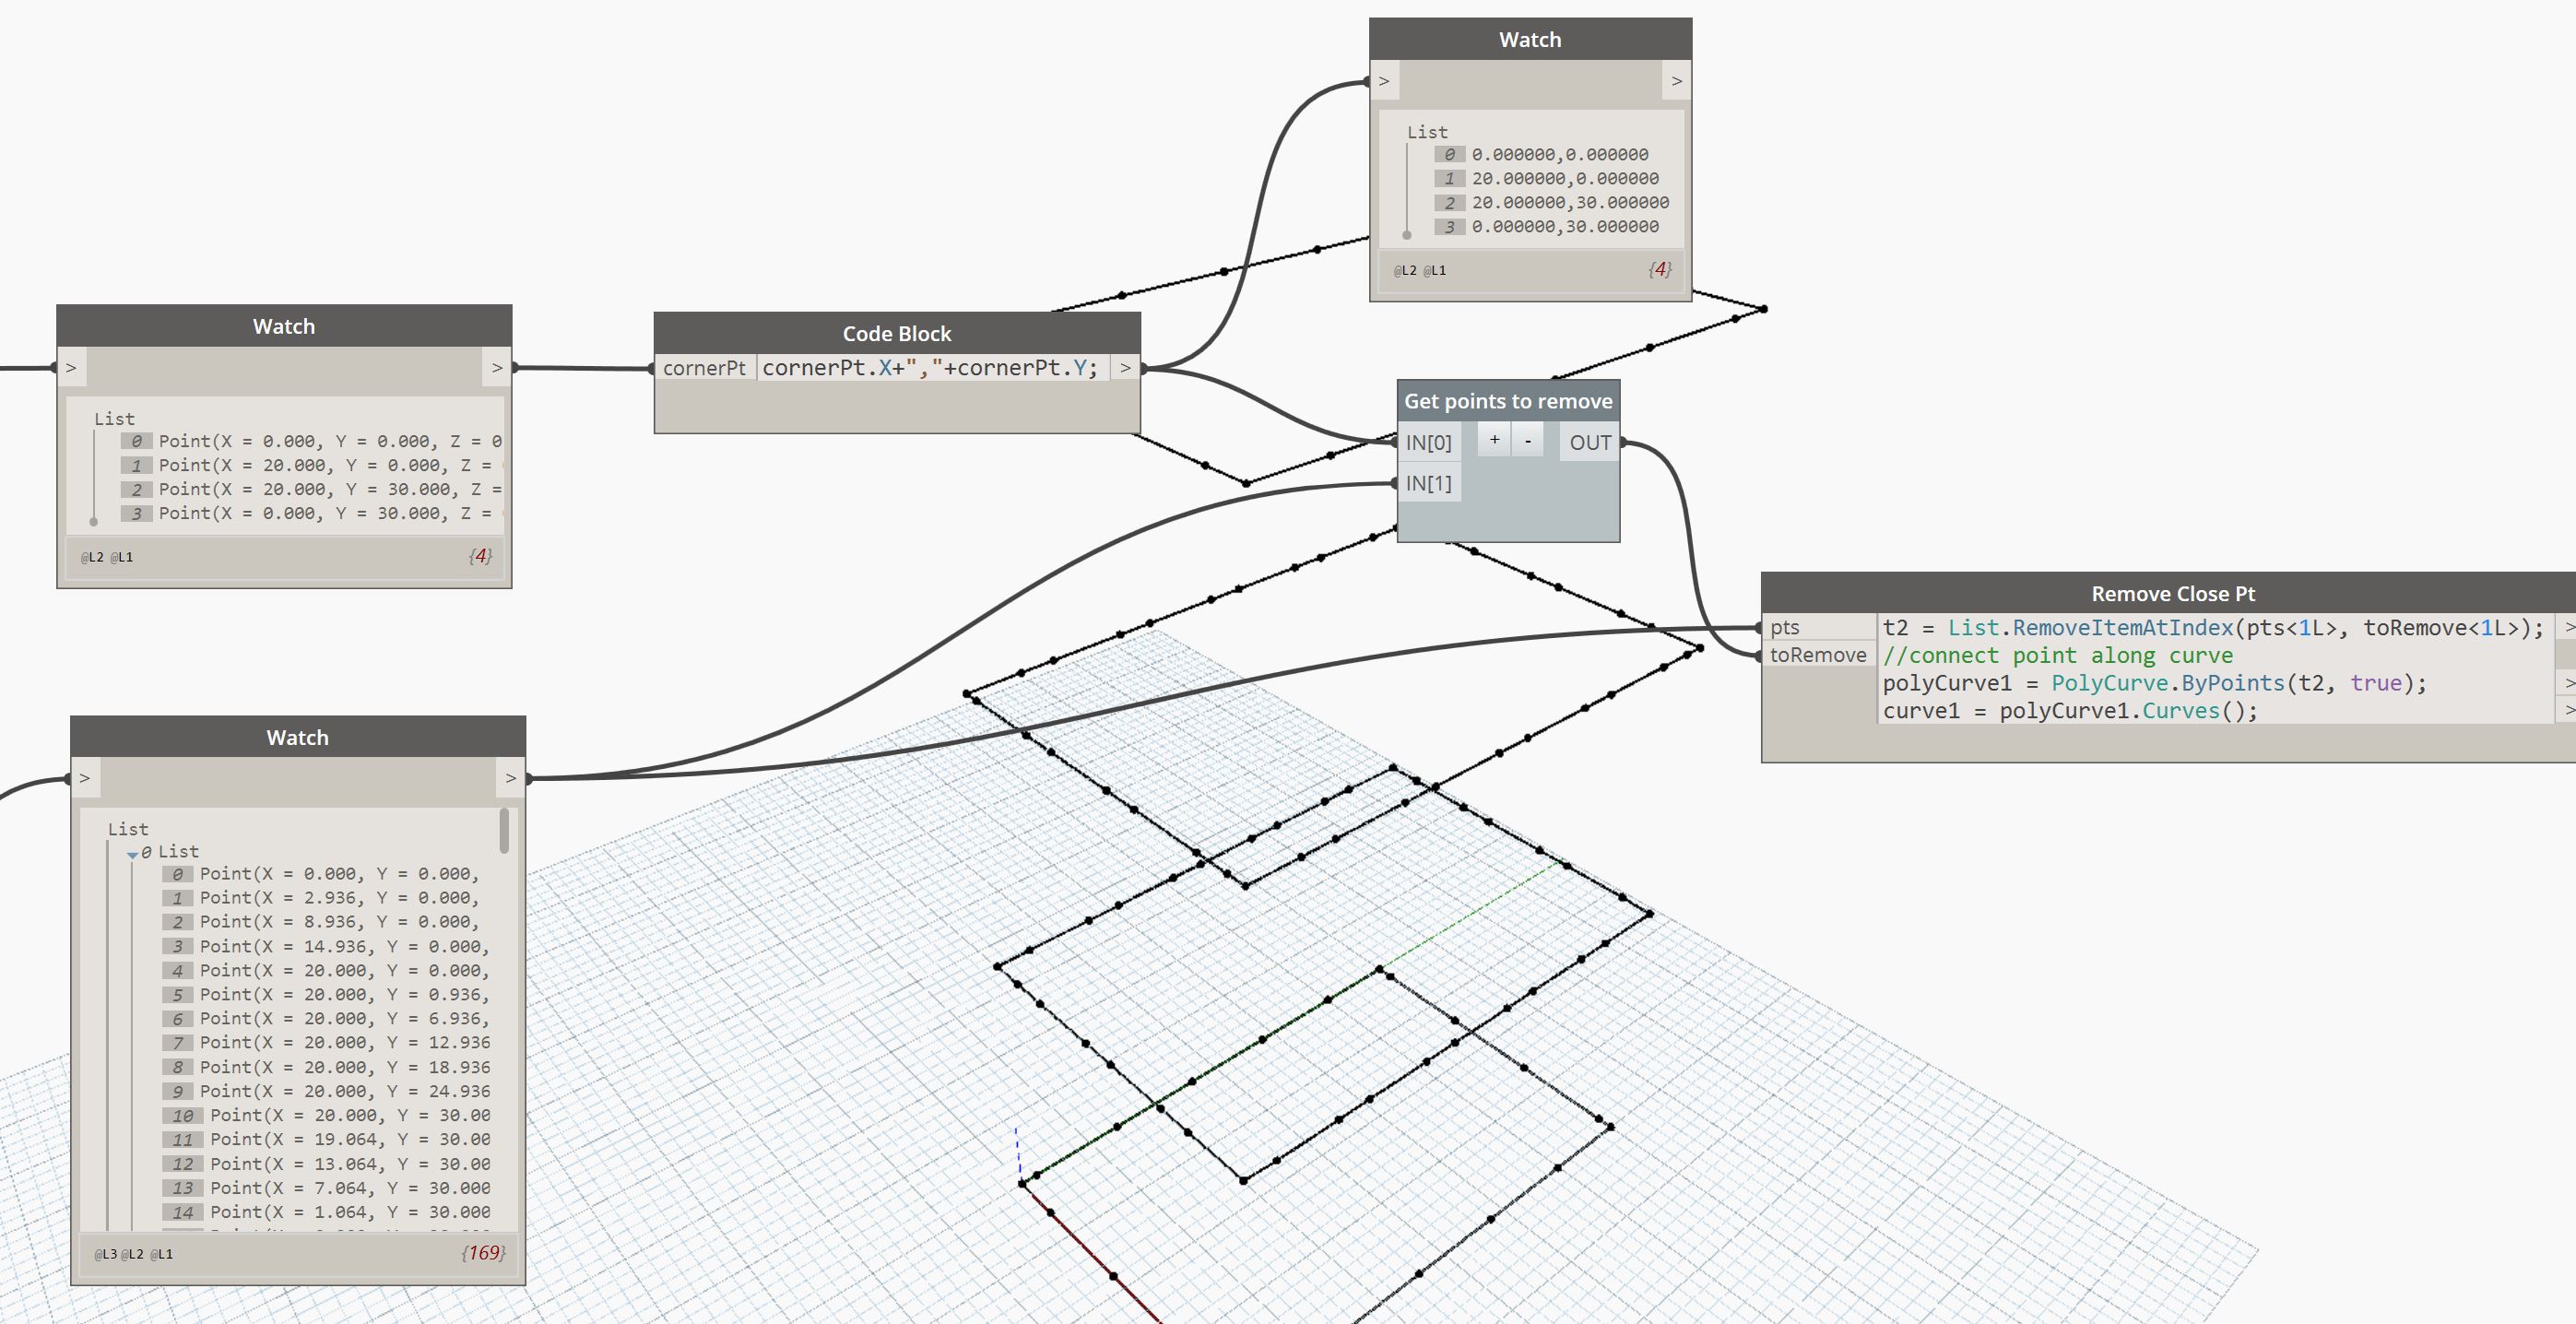Click the //connect point along curve comment
The image size is (2576, 1324).
pyautogui.click(x=2057, y=655)
